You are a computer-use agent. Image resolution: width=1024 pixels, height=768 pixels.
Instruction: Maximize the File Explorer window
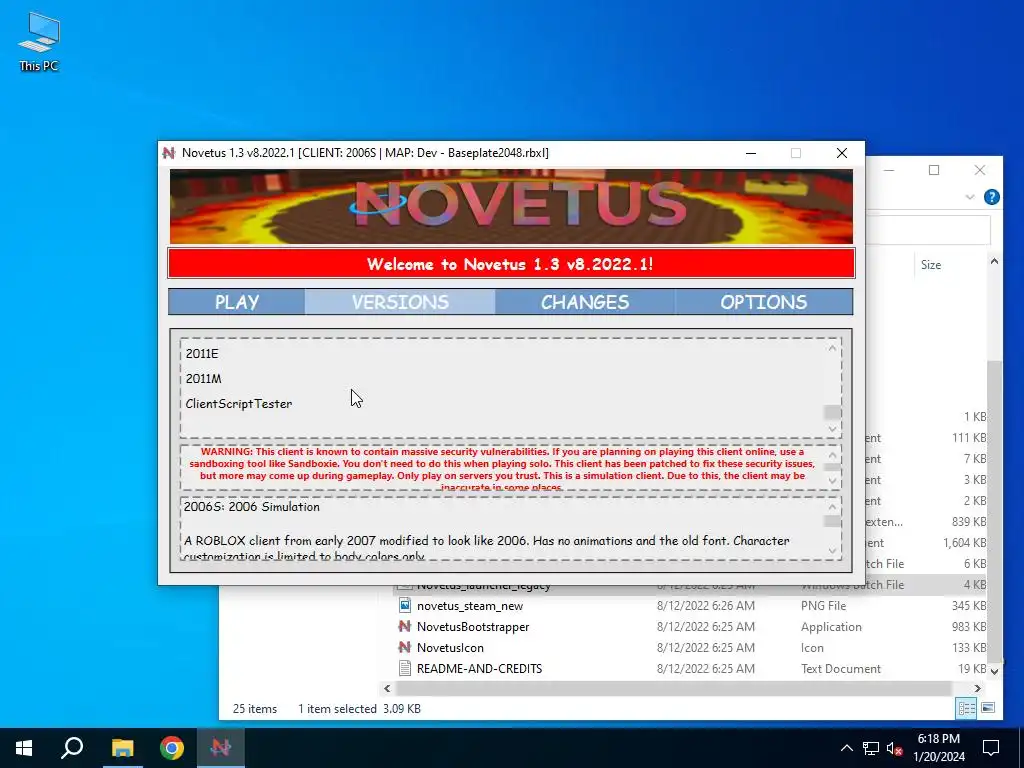click(x=934, y=170)
